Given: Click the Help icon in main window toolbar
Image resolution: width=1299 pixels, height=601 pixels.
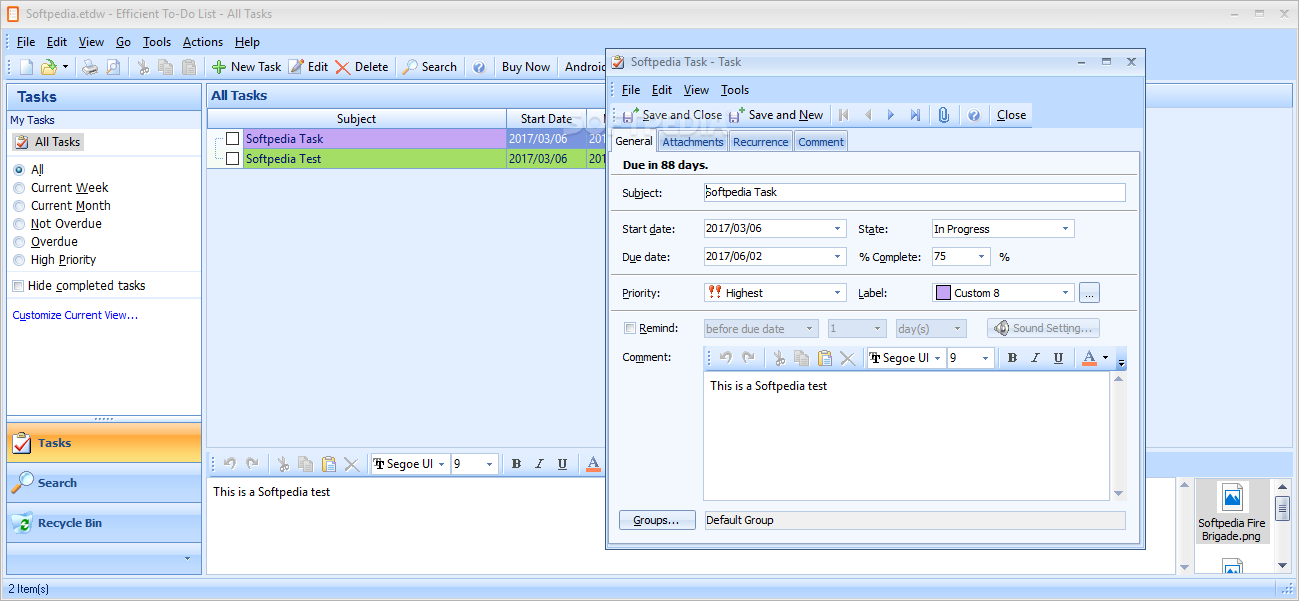Looking at the screenshot, I should pyautogui.click(x=479, y=67).
